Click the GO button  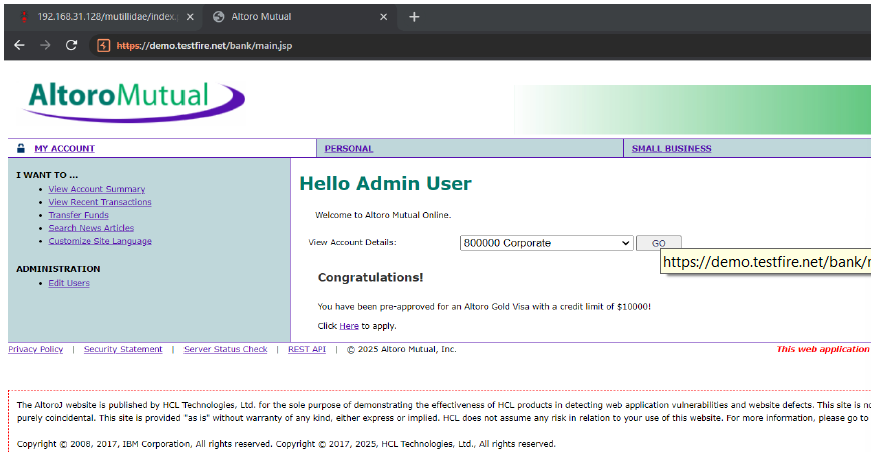click(658, 243)
